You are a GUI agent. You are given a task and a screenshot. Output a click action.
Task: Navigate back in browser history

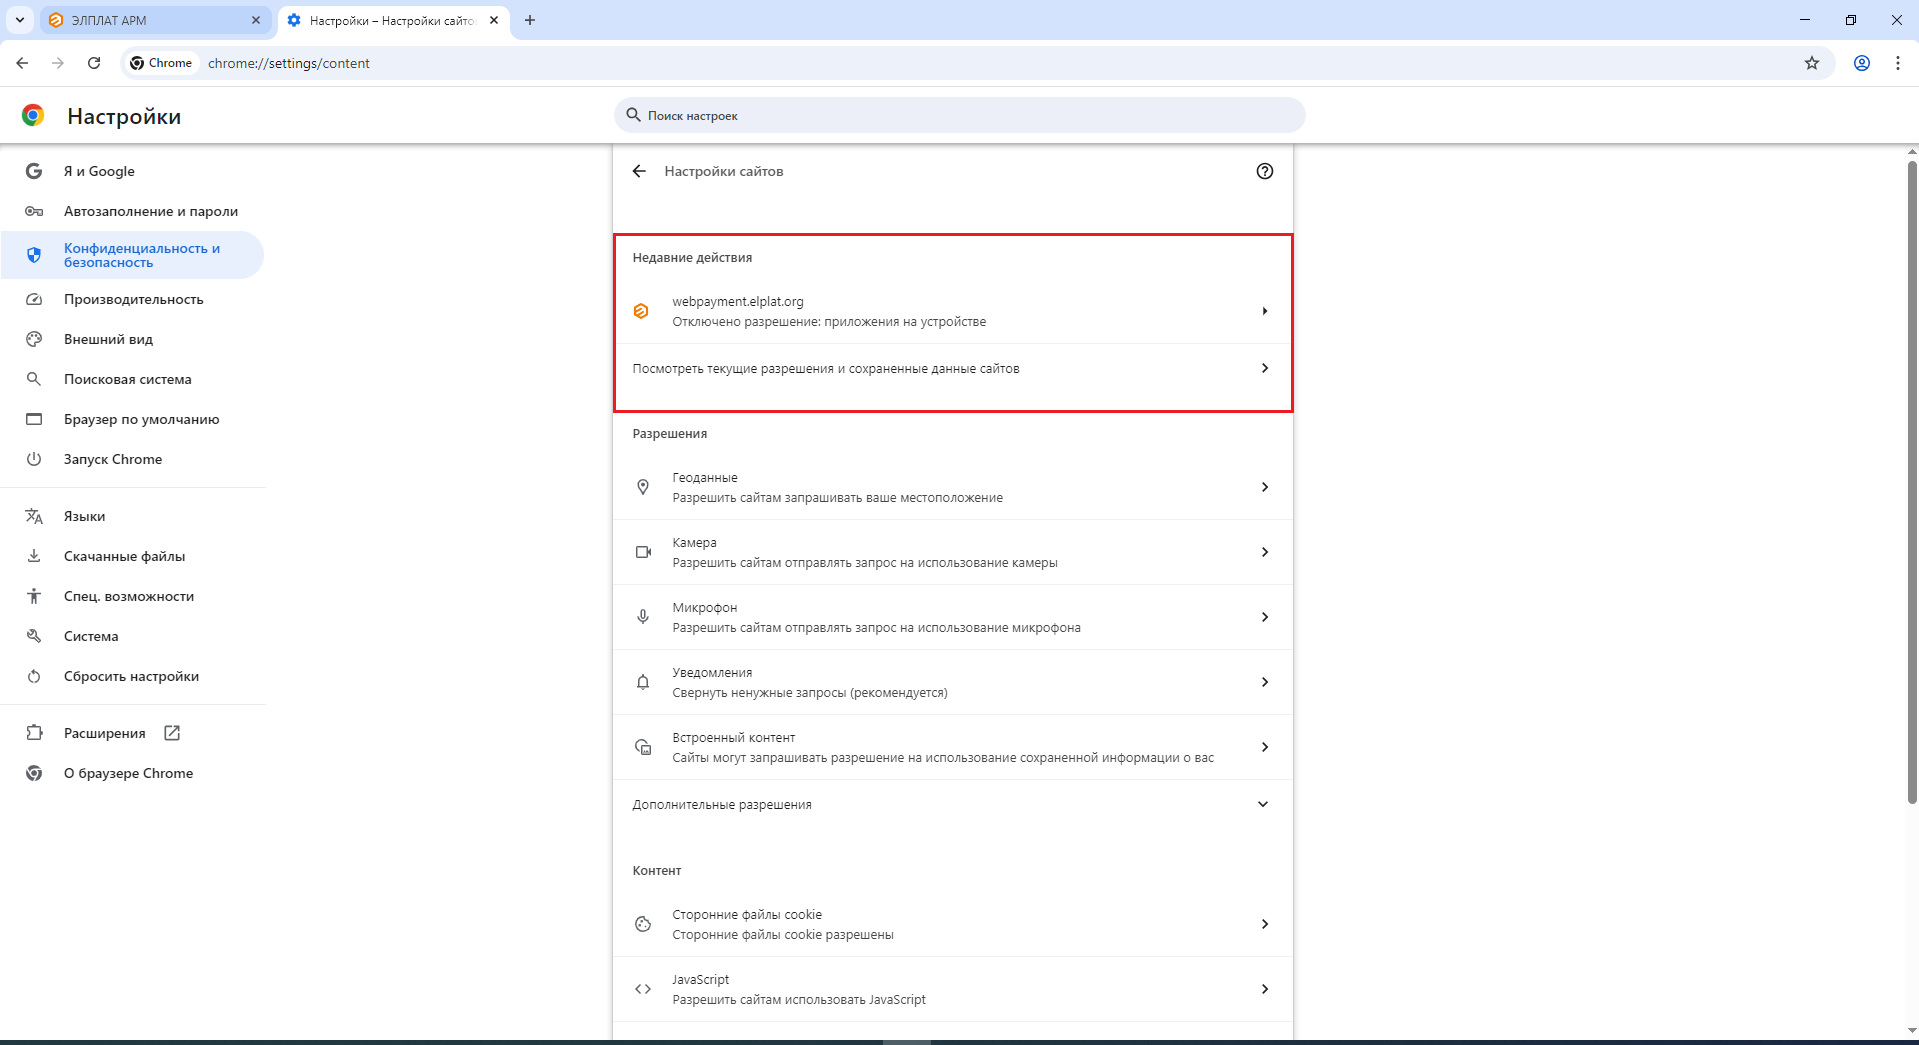point(22,63)
